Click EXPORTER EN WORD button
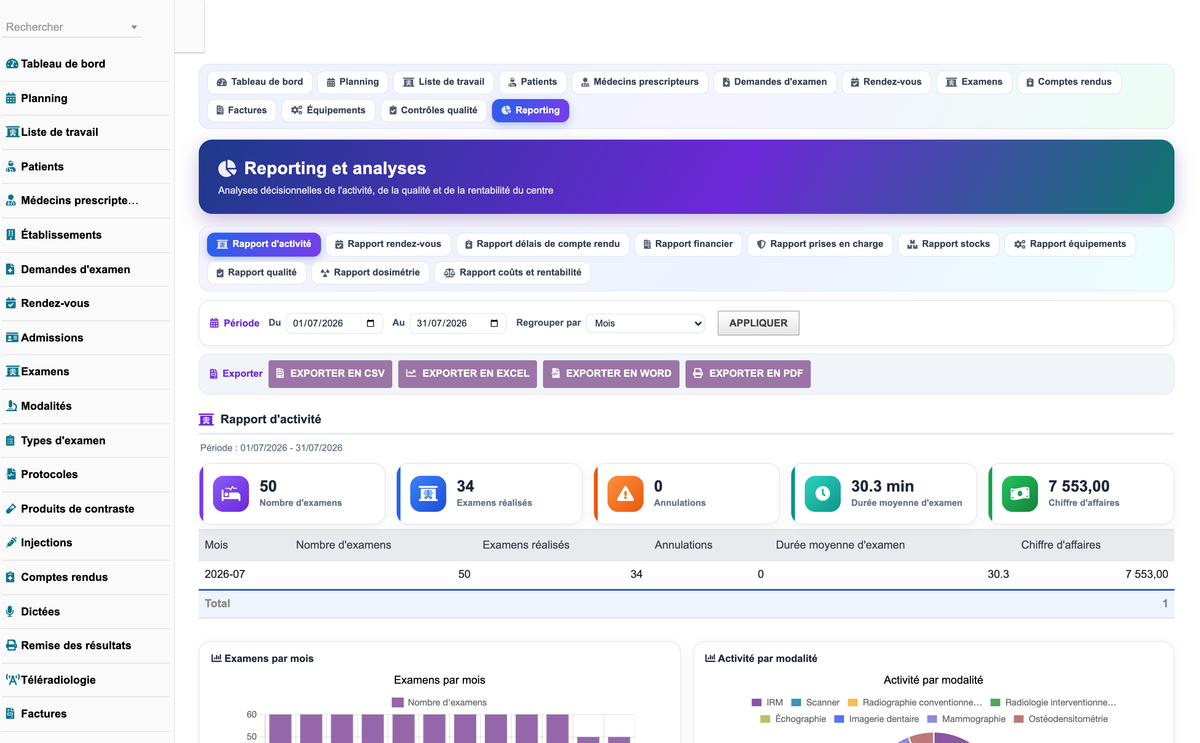Viewport: 1200px width, 743px height. 611,374
